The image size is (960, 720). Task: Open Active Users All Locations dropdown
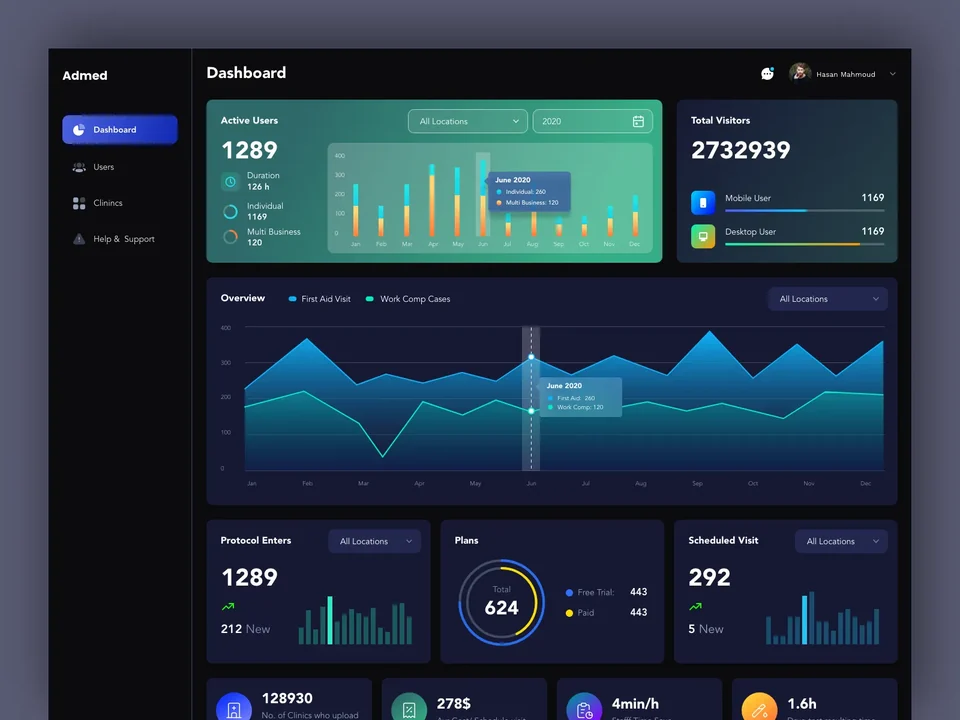point(468,121)
